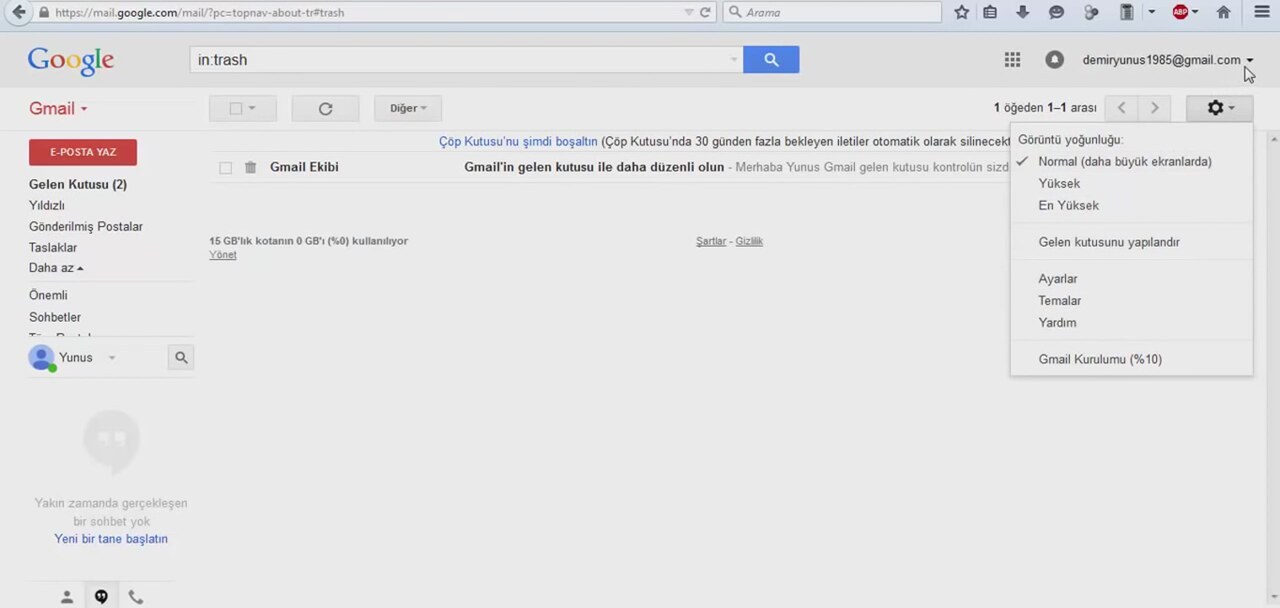Open the Sohbetler label
Image resolution: width=1280 pixels, height=608 pixels.
tap(55, 318)
